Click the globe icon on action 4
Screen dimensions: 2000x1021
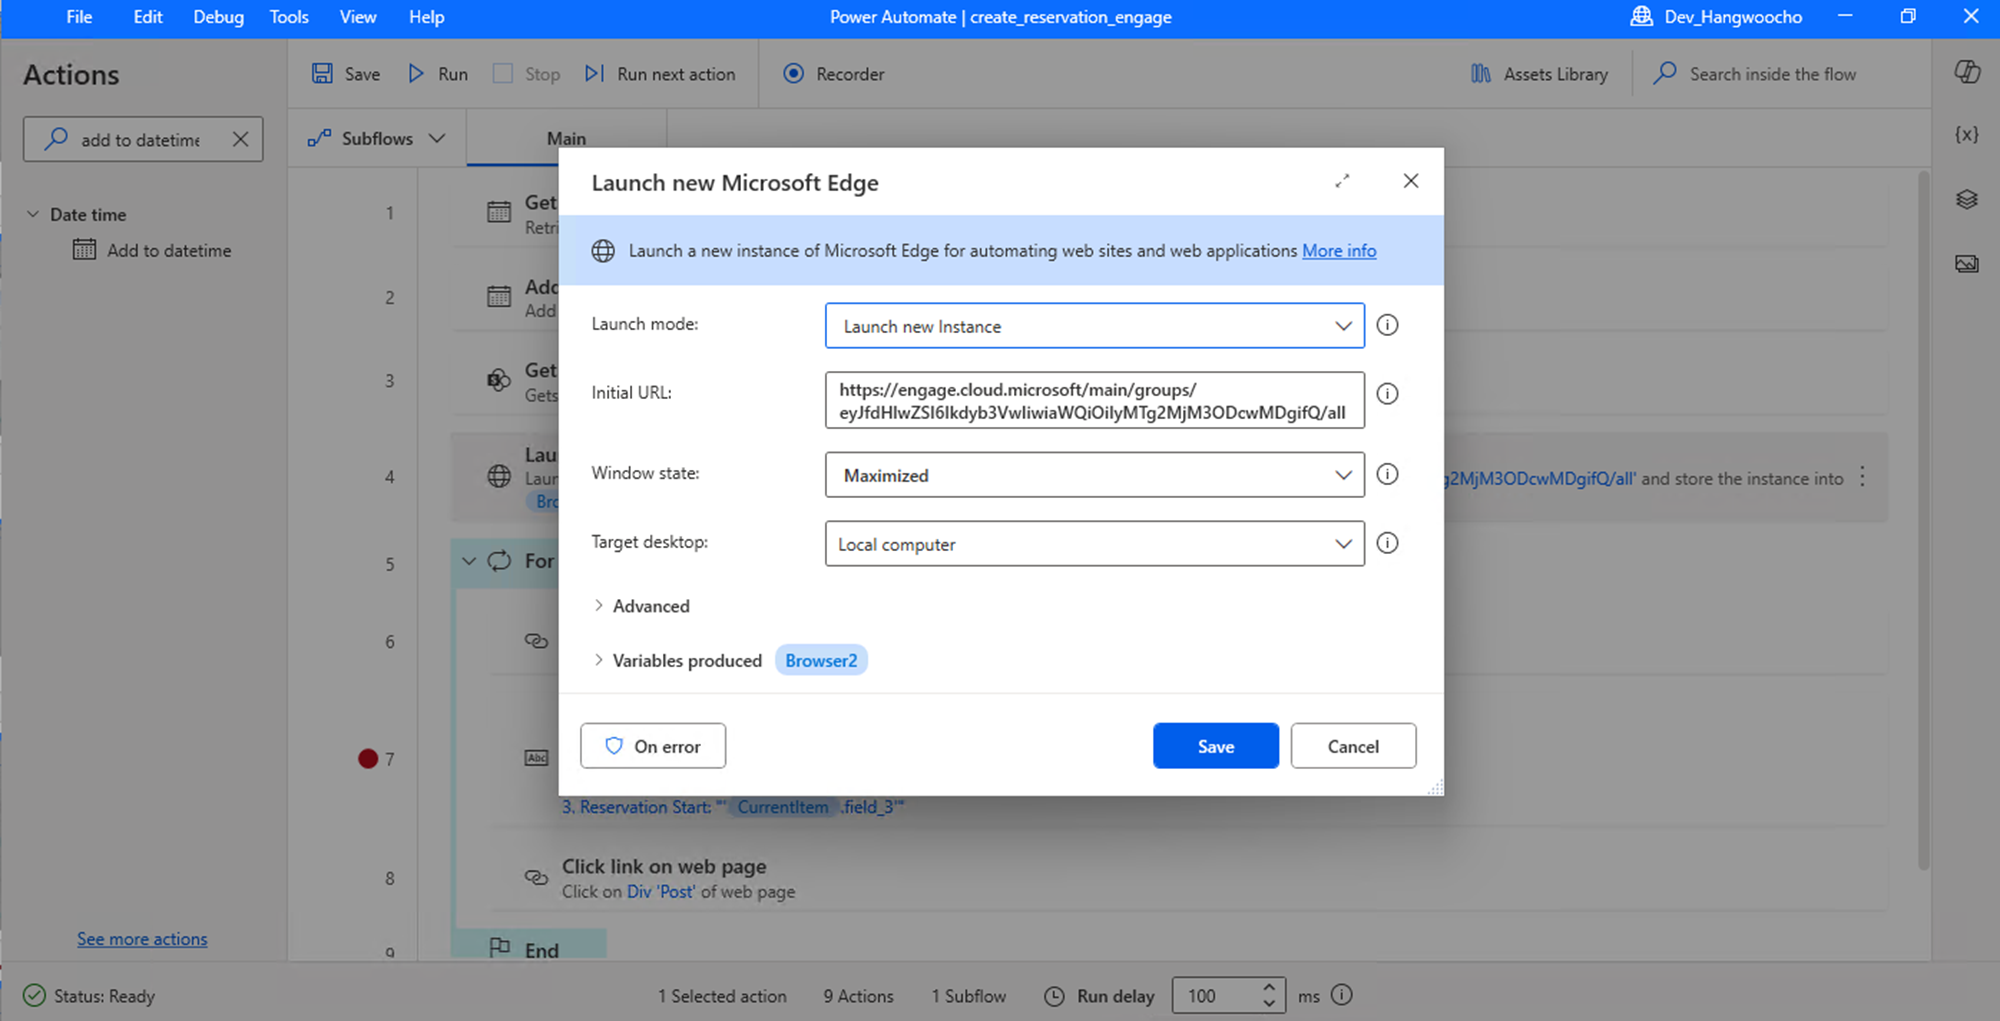(499, 476)
